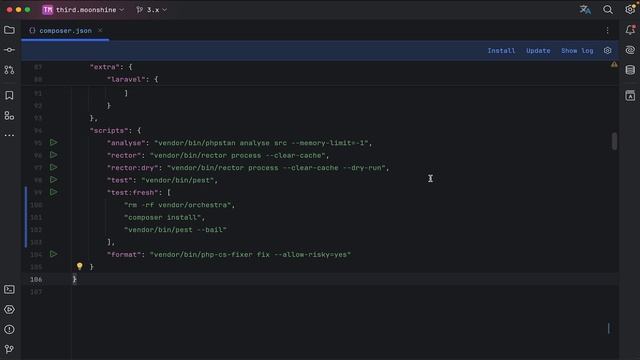Click the yellow lightbulb quick-fix icon
Image resolution: width=640 pixels, height=360 pixels.
[x=80, y=266]
